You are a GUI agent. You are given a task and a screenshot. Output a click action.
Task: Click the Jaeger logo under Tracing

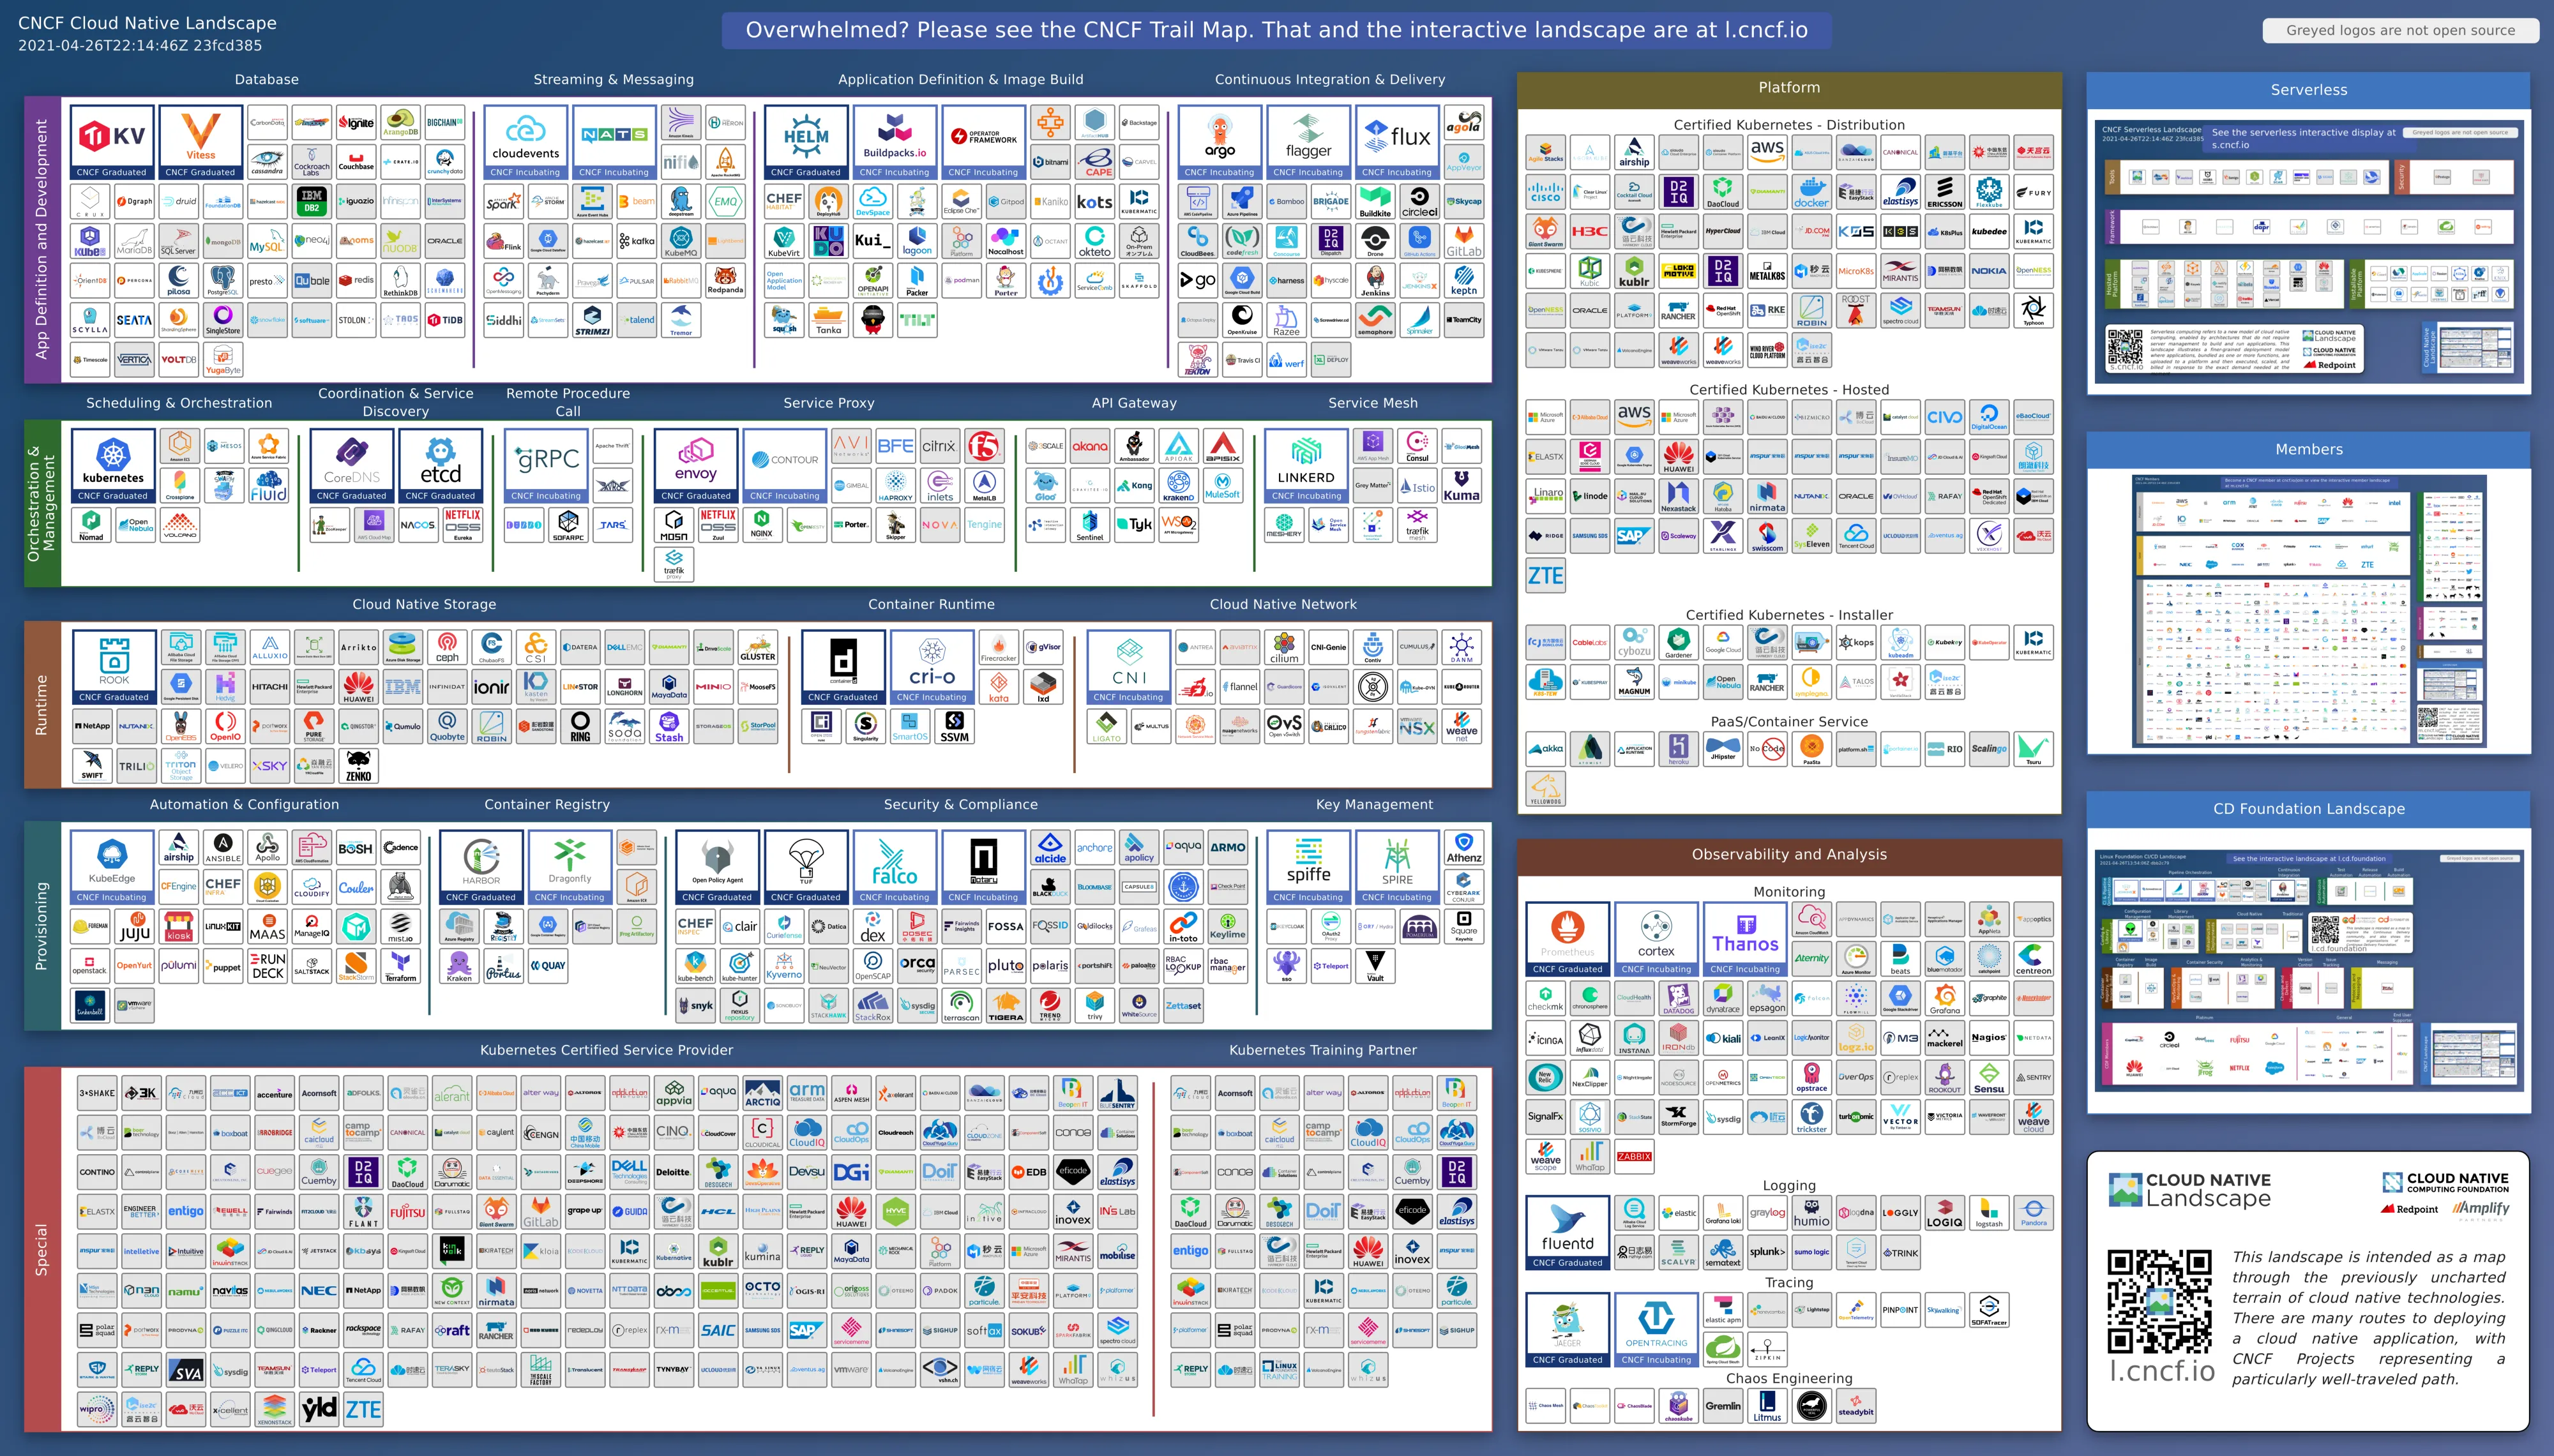(1567, 1325)
